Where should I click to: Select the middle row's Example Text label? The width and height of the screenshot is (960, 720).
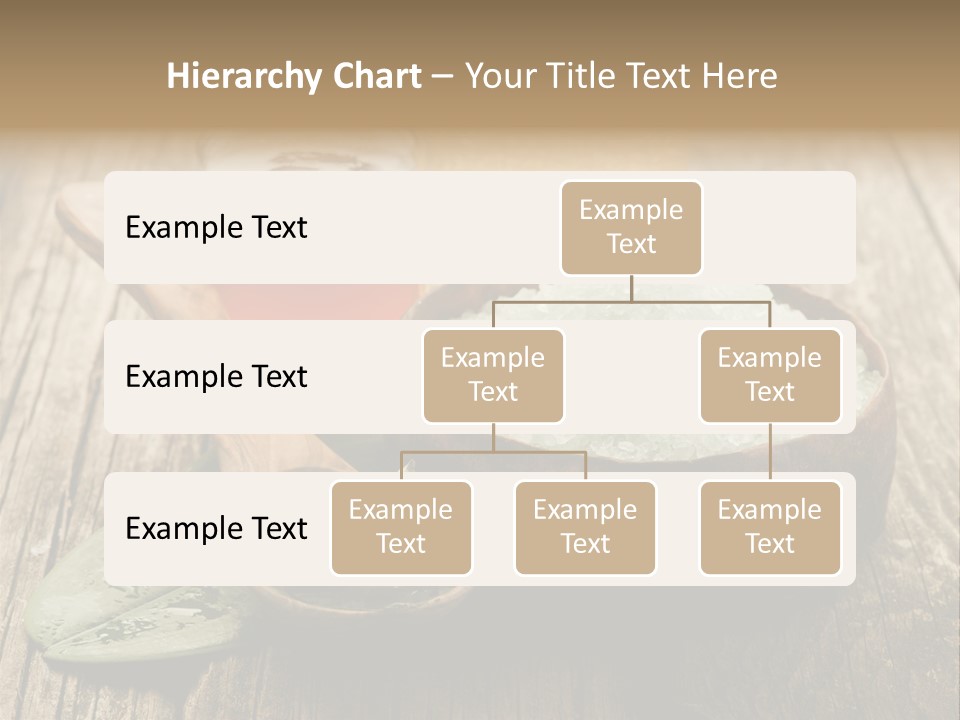[x=216, y=376]
